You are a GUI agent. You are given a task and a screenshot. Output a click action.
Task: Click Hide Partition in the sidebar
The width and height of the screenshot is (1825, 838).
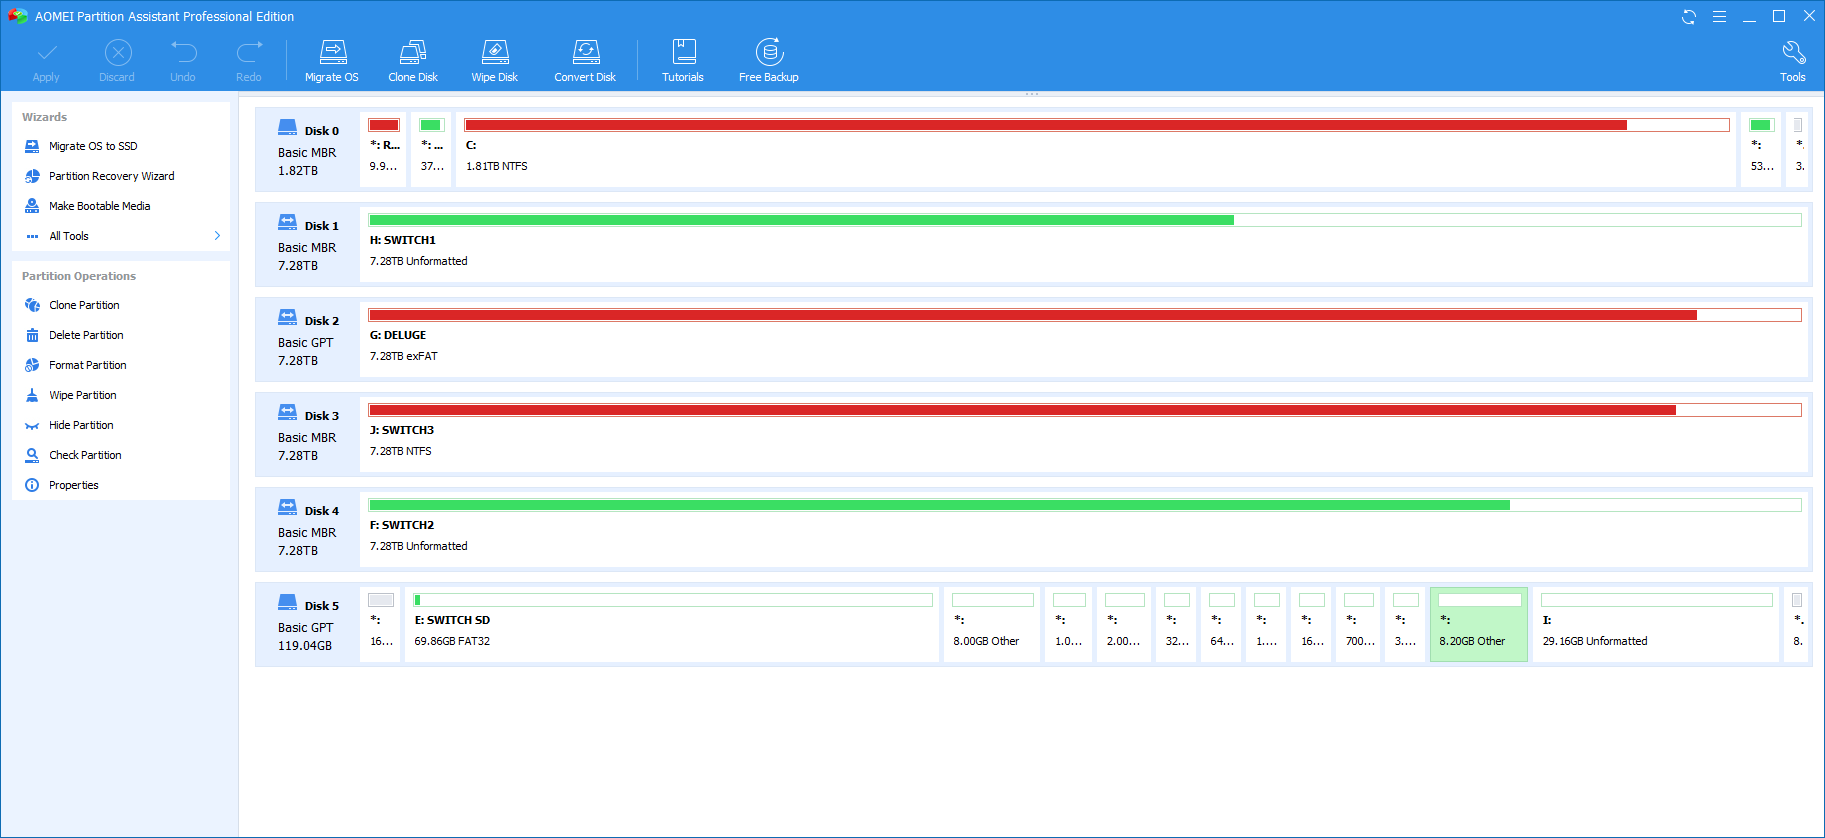(81, 425)
